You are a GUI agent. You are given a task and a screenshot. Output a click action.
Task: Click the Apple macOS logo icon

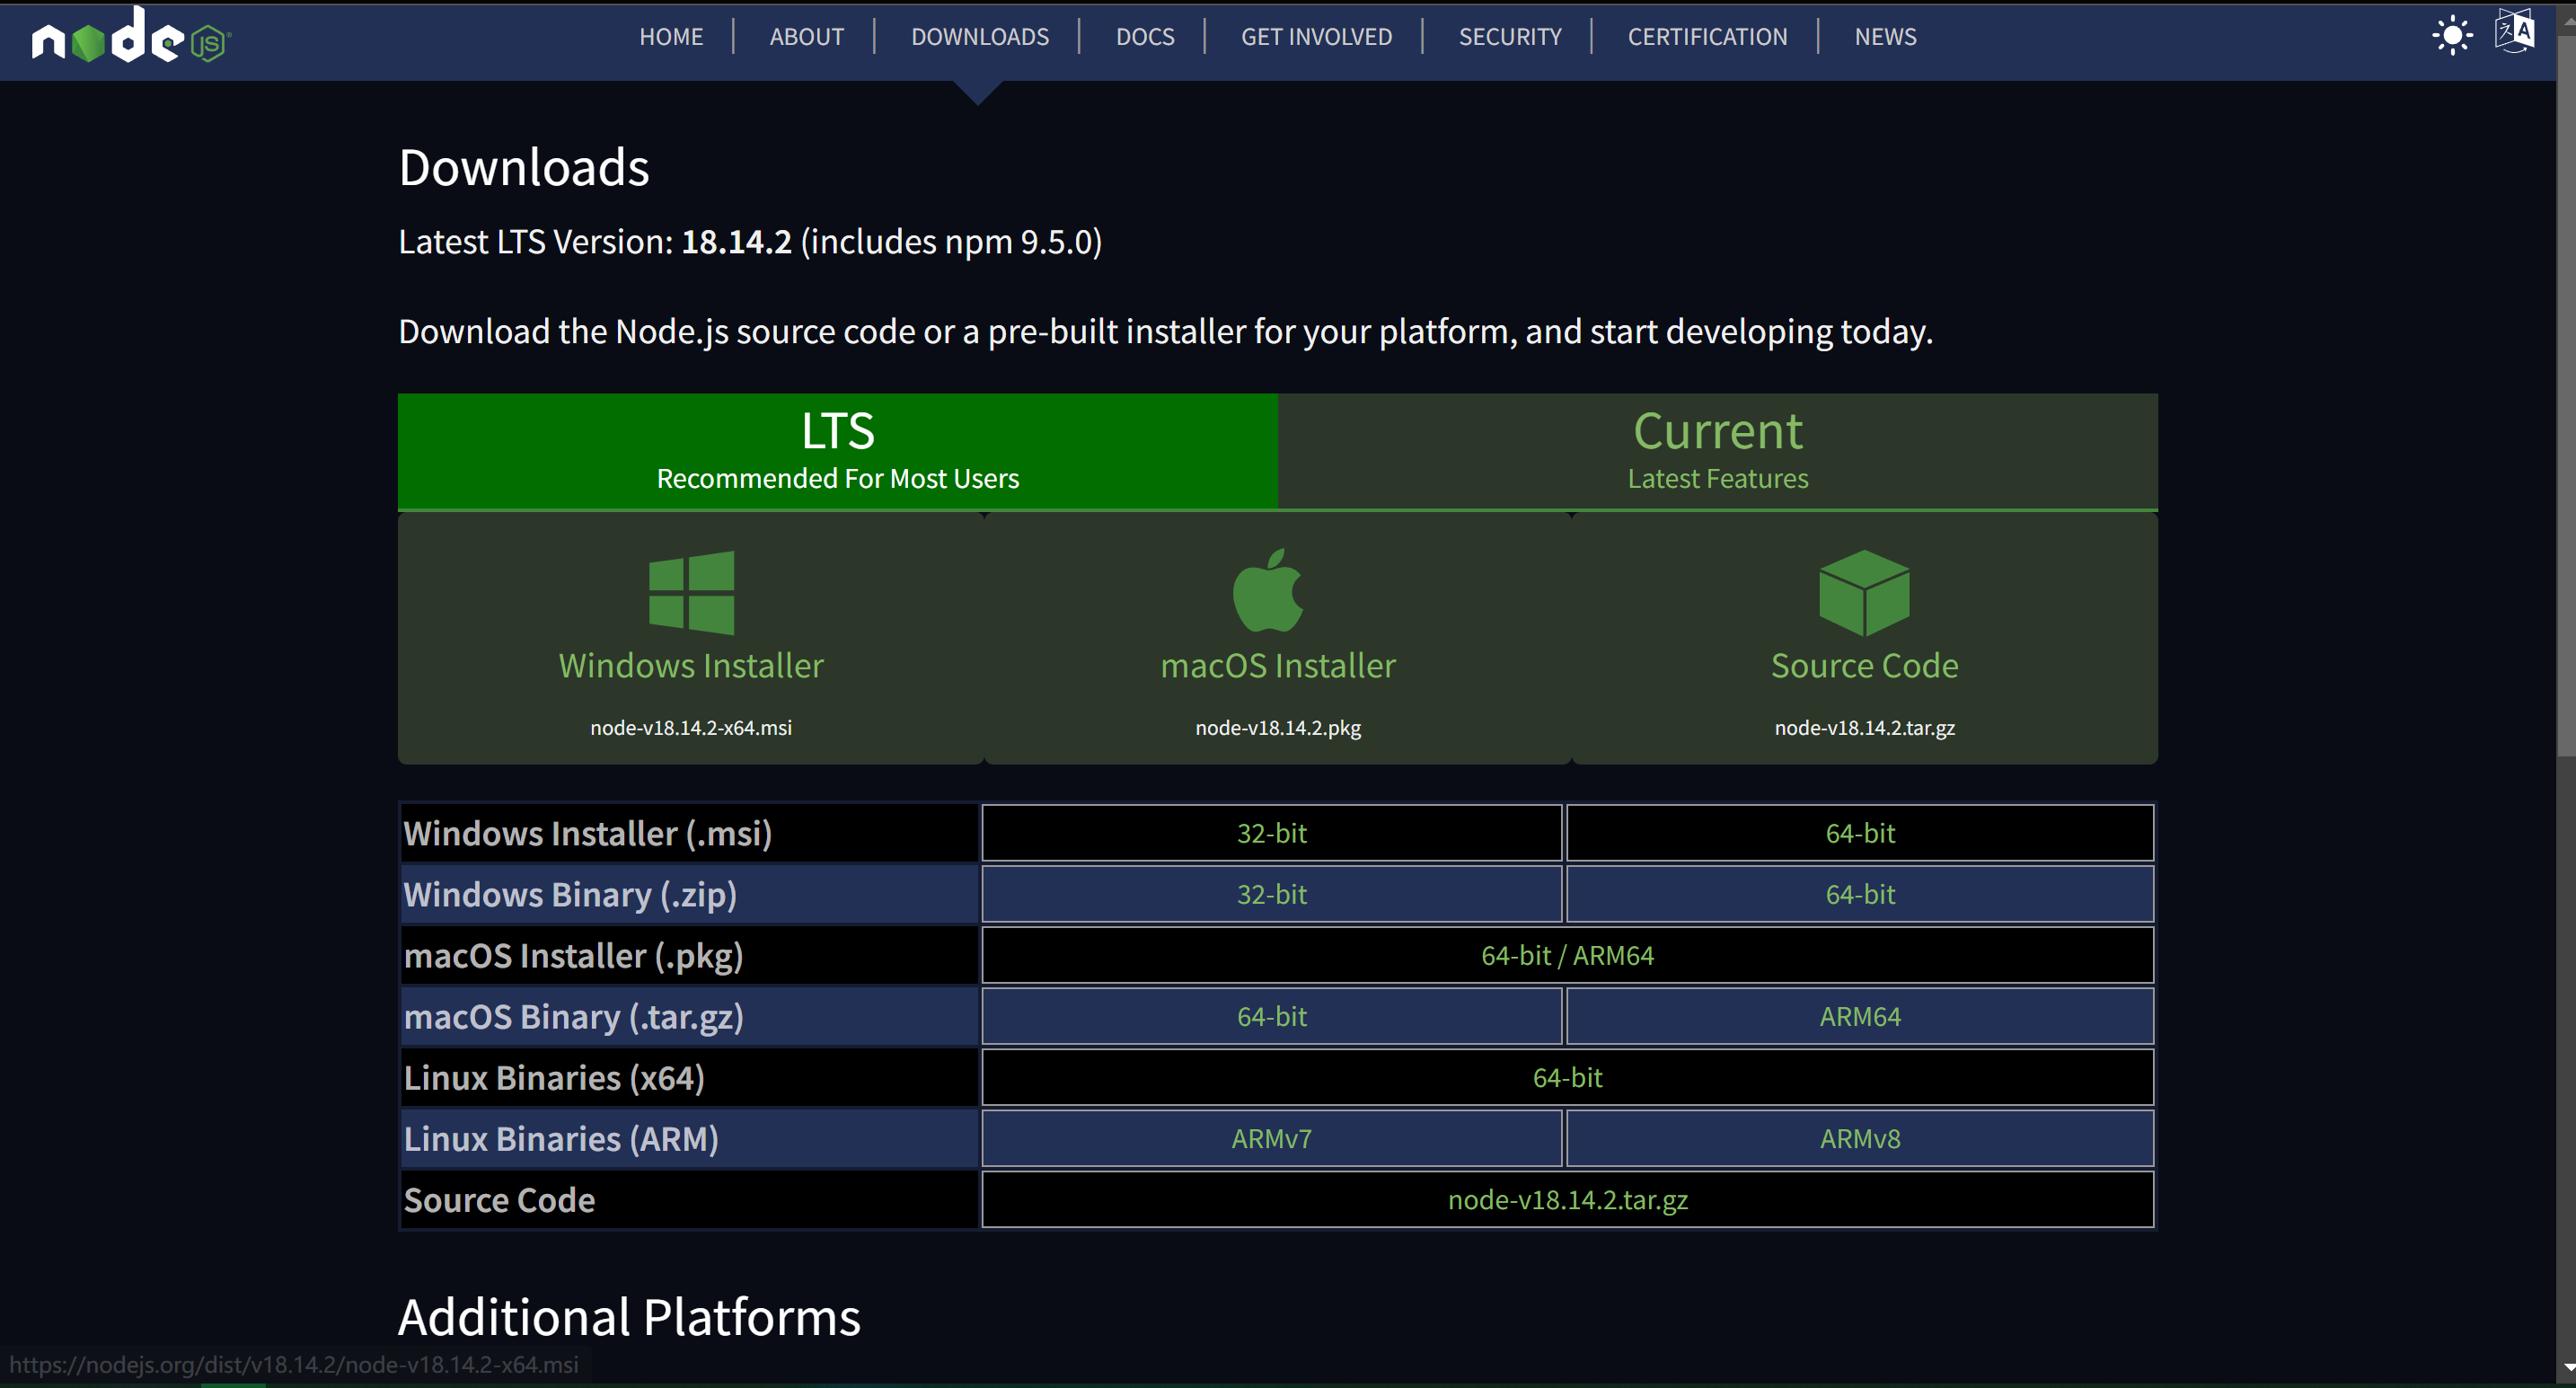1268,590
